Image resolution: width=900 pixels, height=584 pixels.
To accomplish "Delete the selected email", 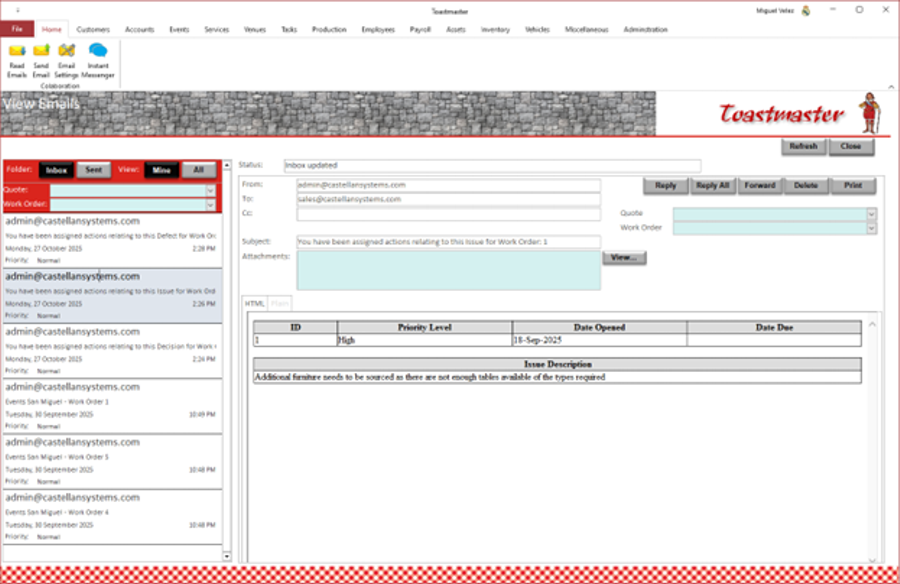I will click(806, 185).
